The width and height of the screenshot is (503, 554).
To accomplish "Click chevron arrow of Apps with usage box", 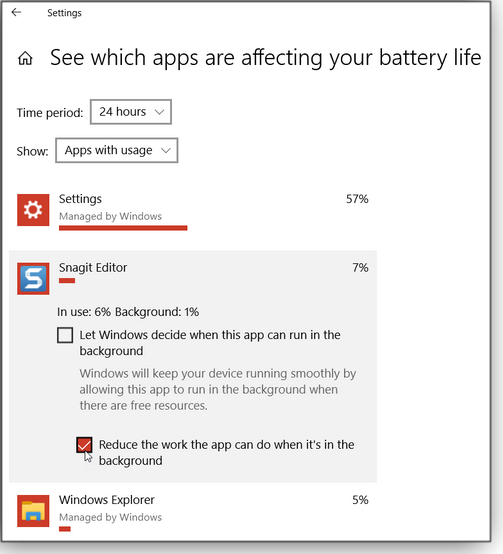I will coord(166,151).
